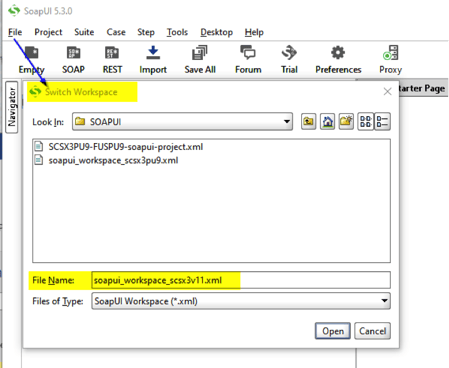This screenshot has width=449, height=368.
Task: Open the Case menu
Action: pyautogui.click(x=116, y=32)
